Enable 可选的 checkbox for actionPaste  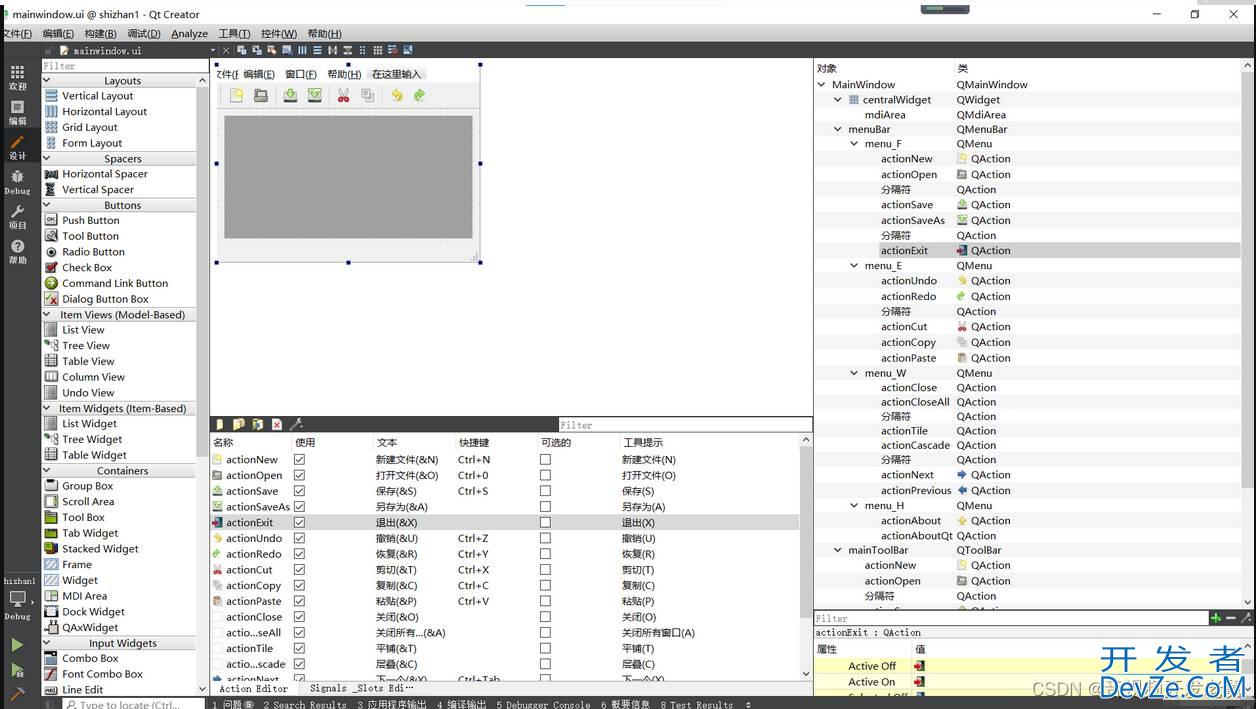545,601
